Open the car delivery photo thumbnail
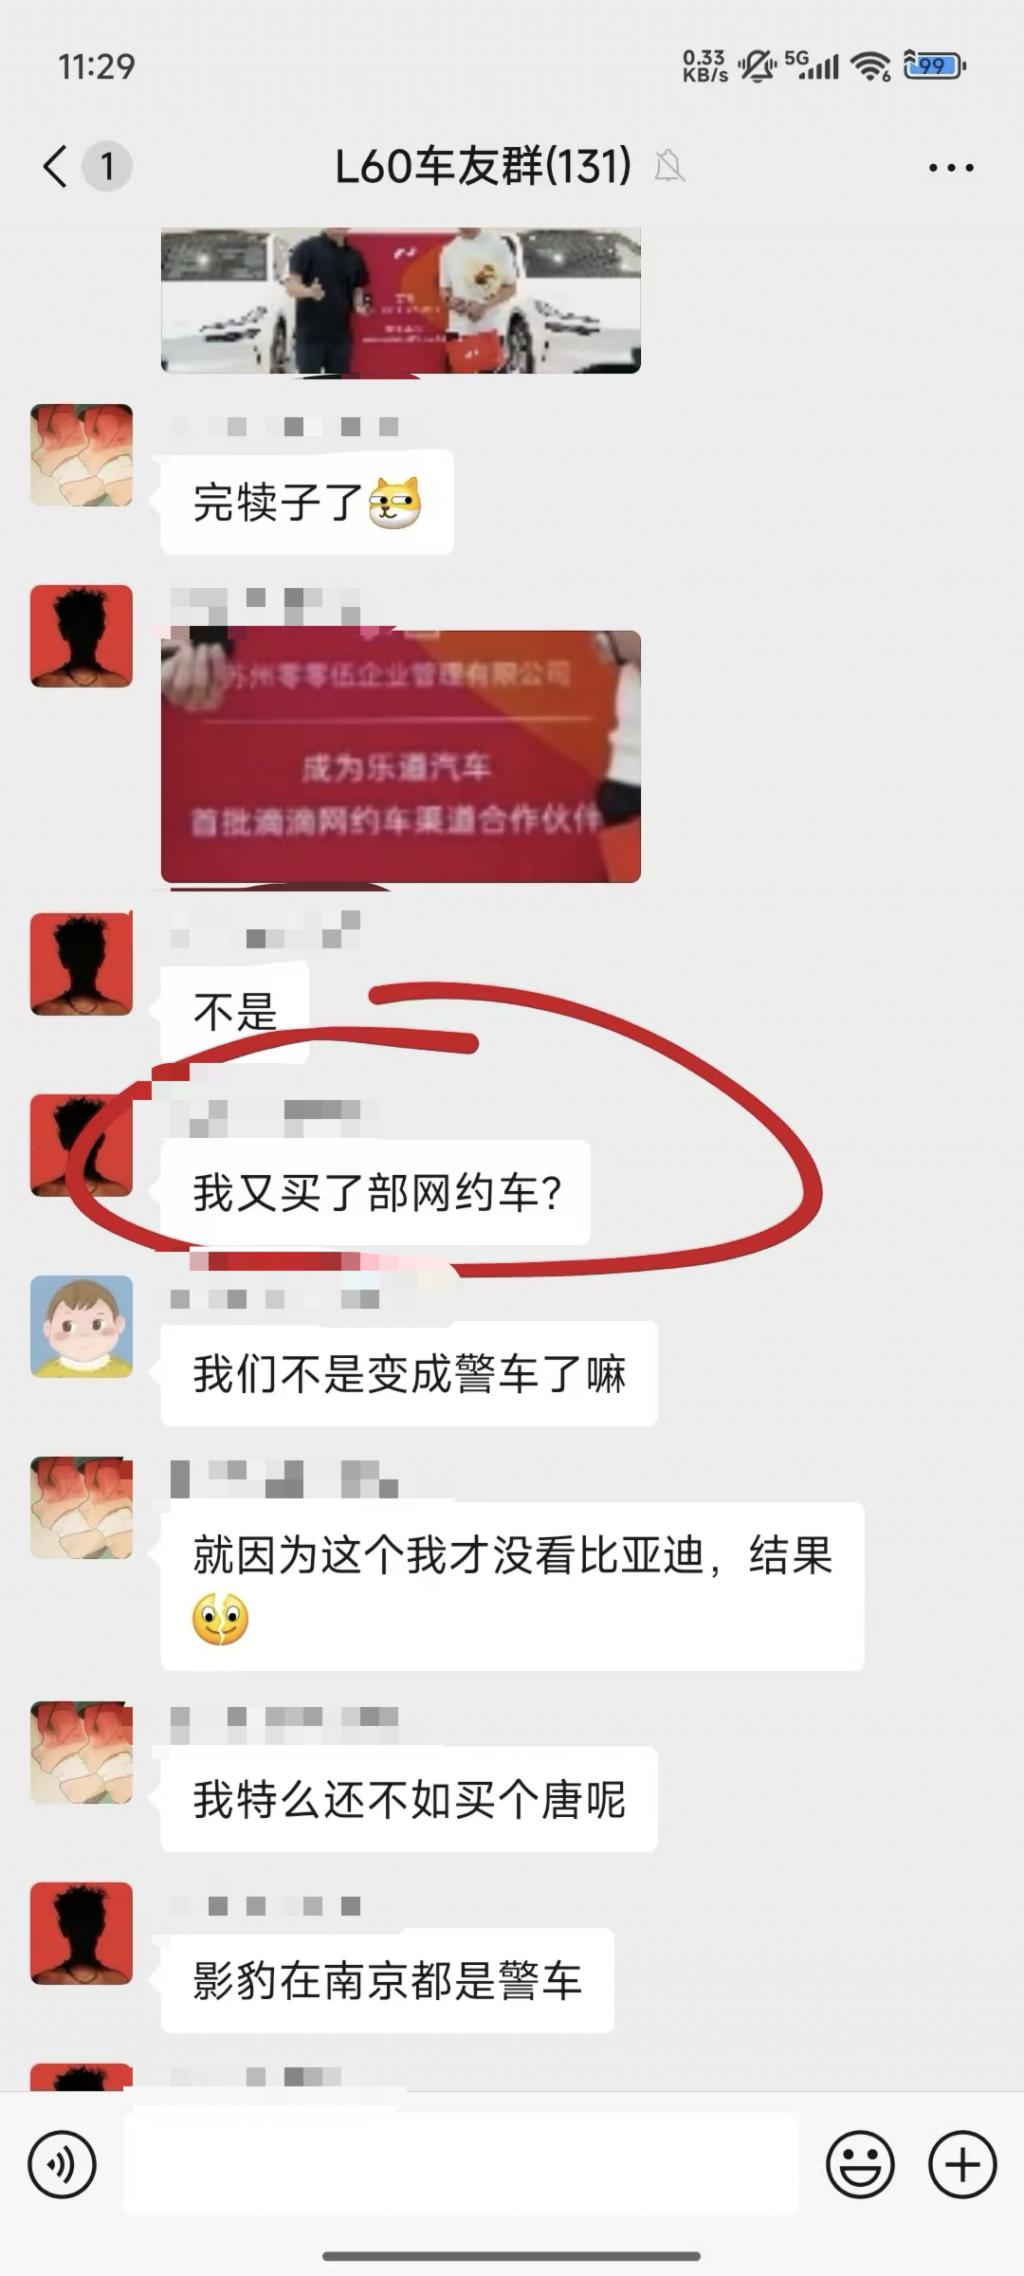 tap(400, 300)
